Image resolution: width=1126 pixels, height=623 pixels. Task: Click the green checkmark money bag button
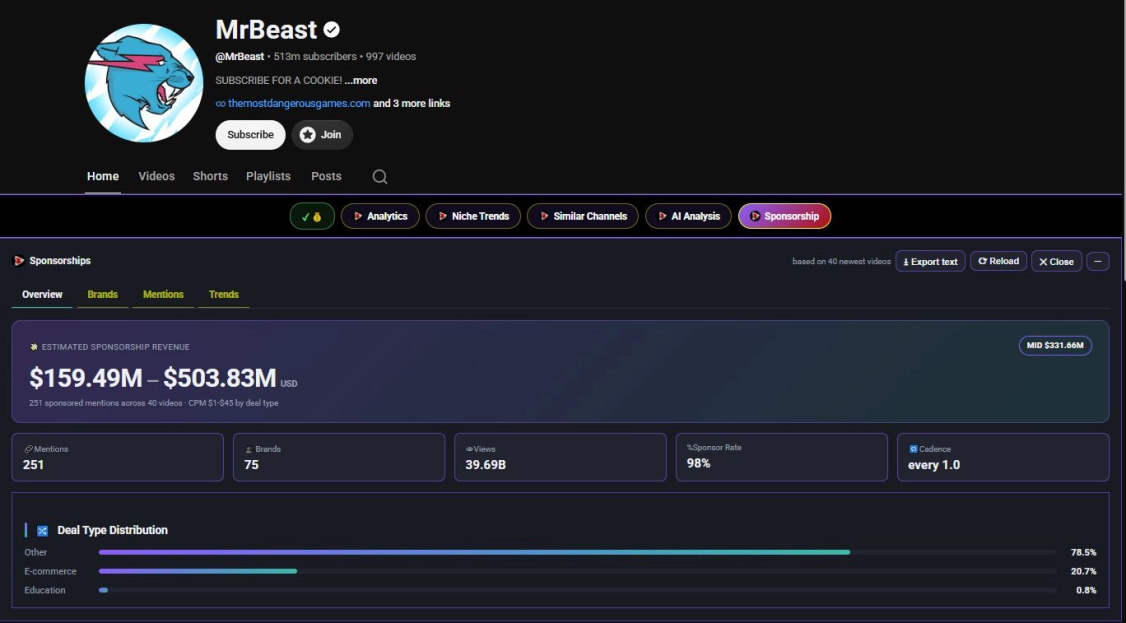coord(312,216)
